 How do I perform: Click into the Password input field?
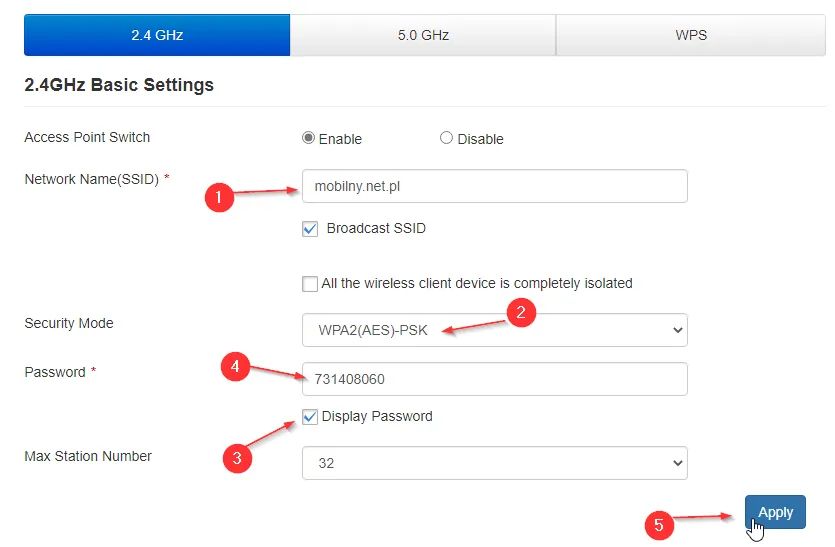point(494,379)
